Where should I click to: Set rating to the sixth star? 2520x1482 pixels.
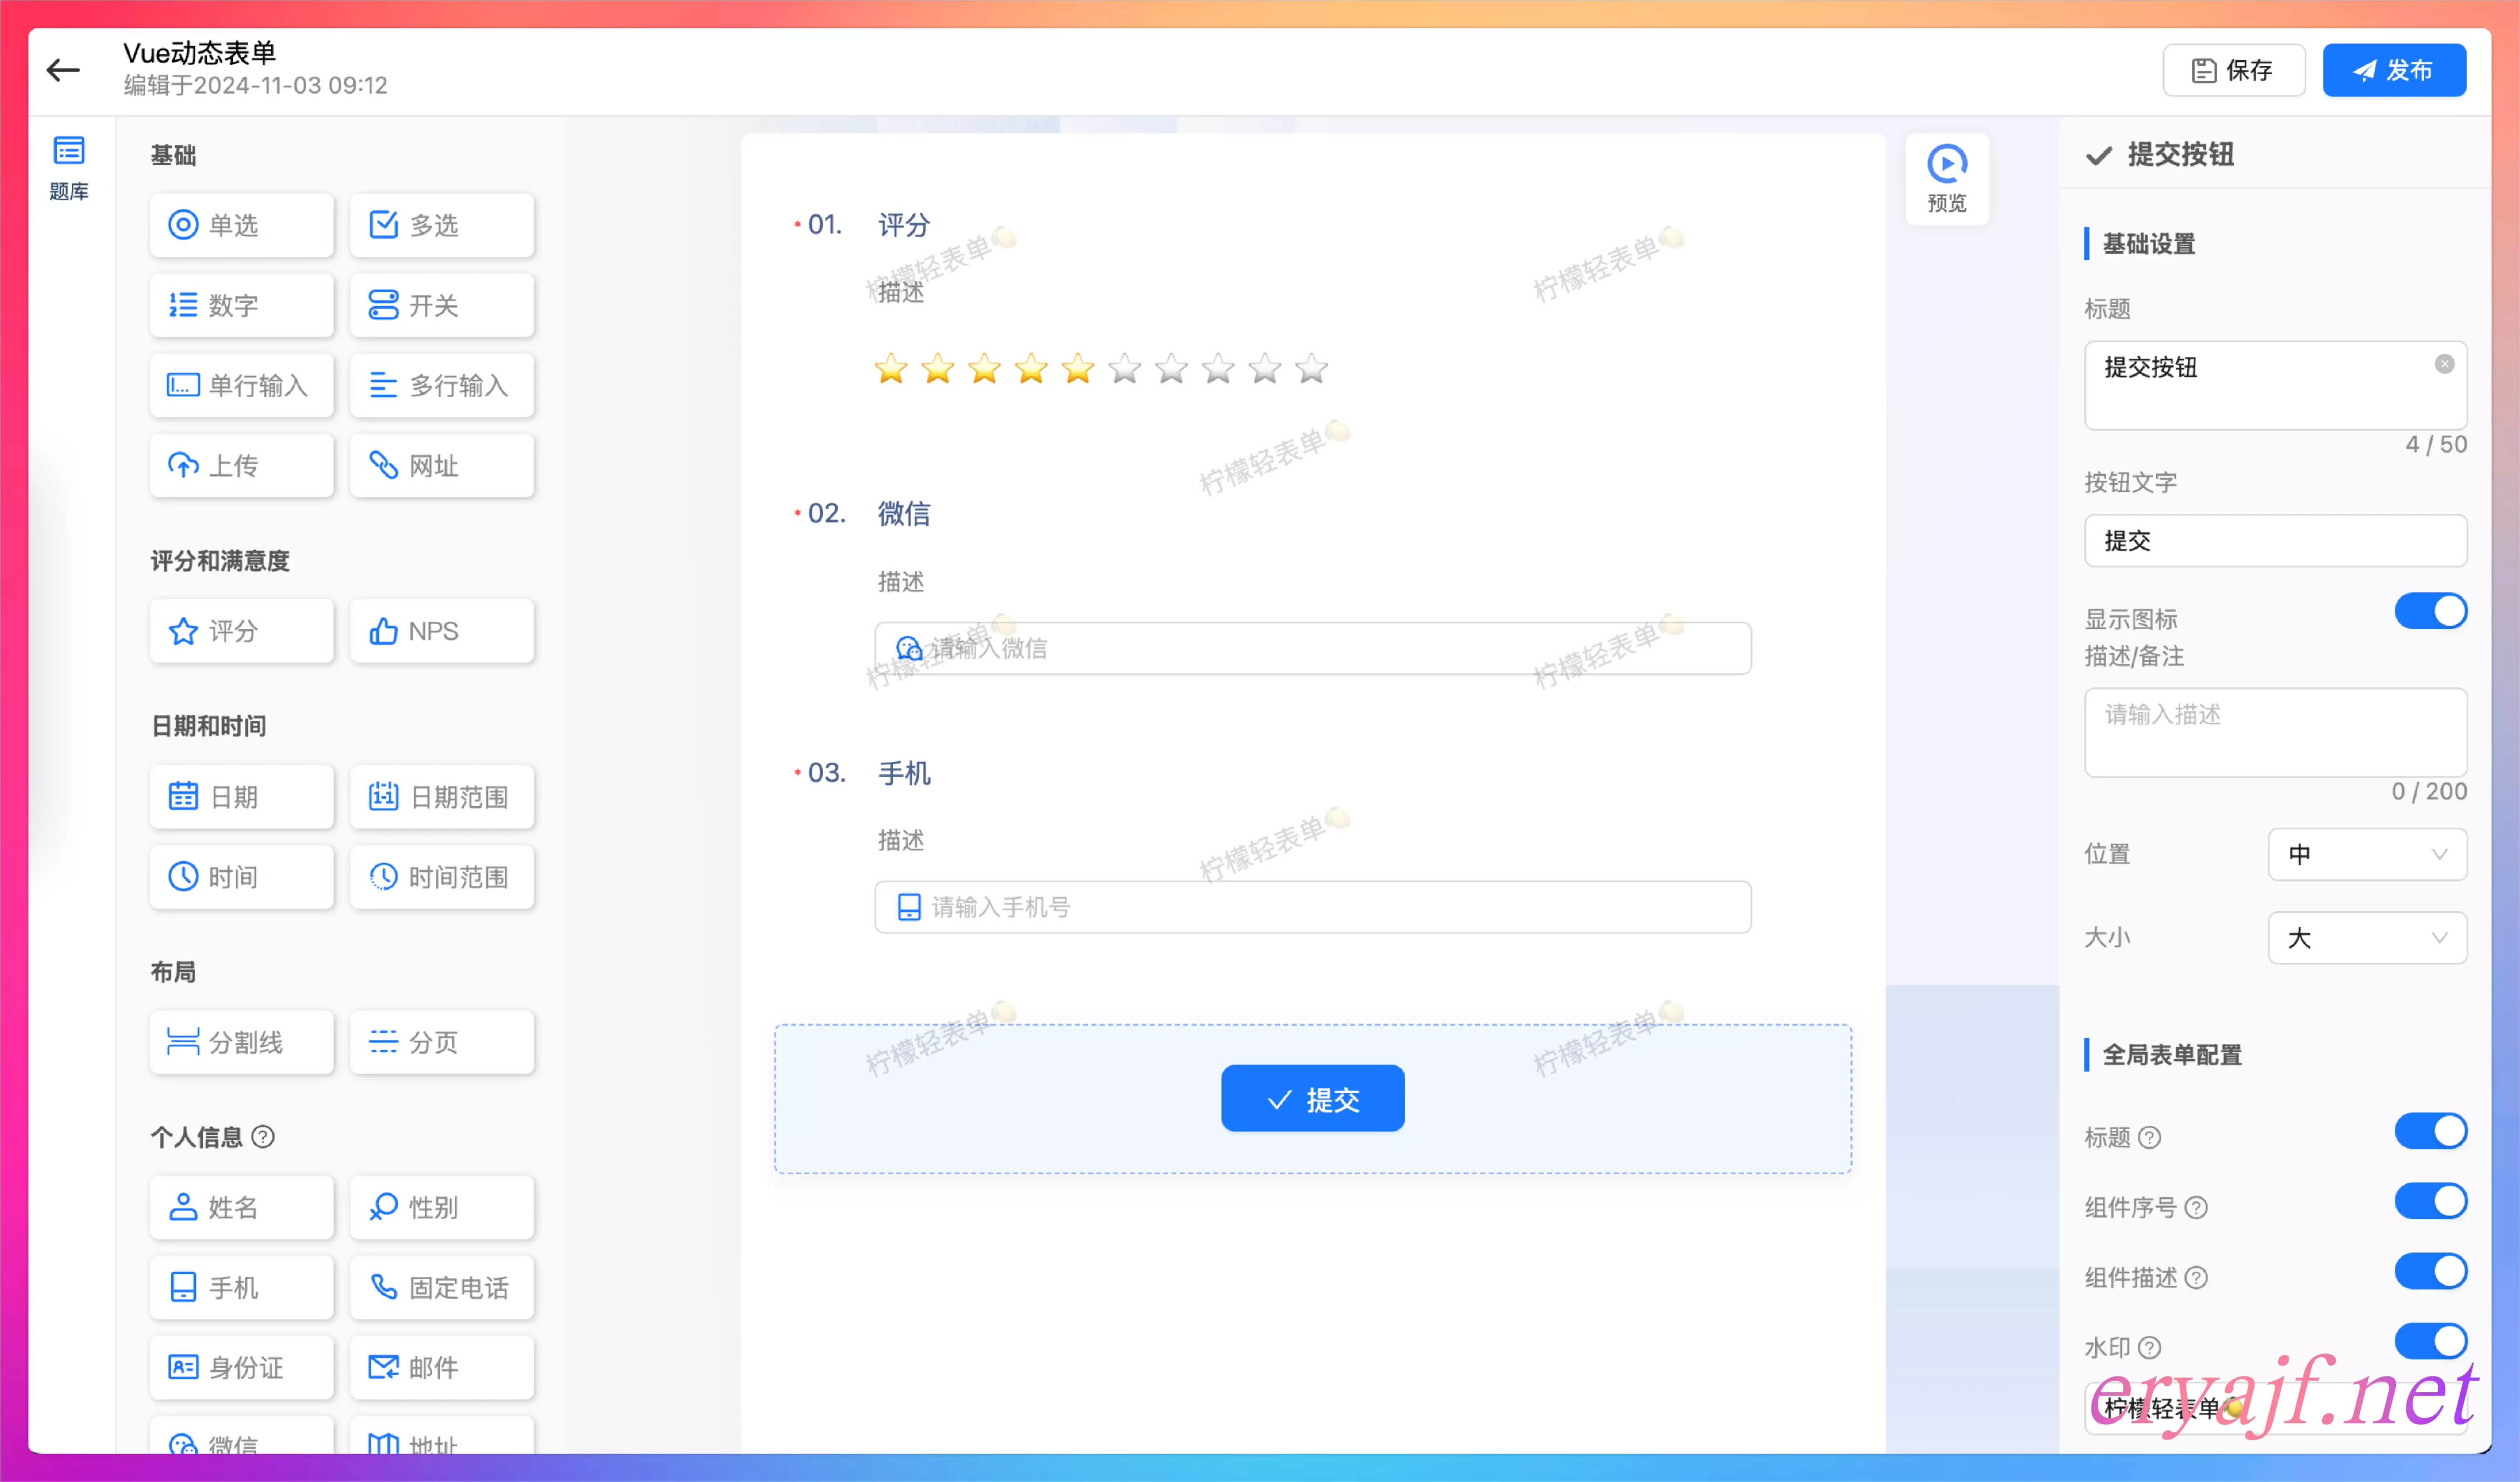[1125, 369]
